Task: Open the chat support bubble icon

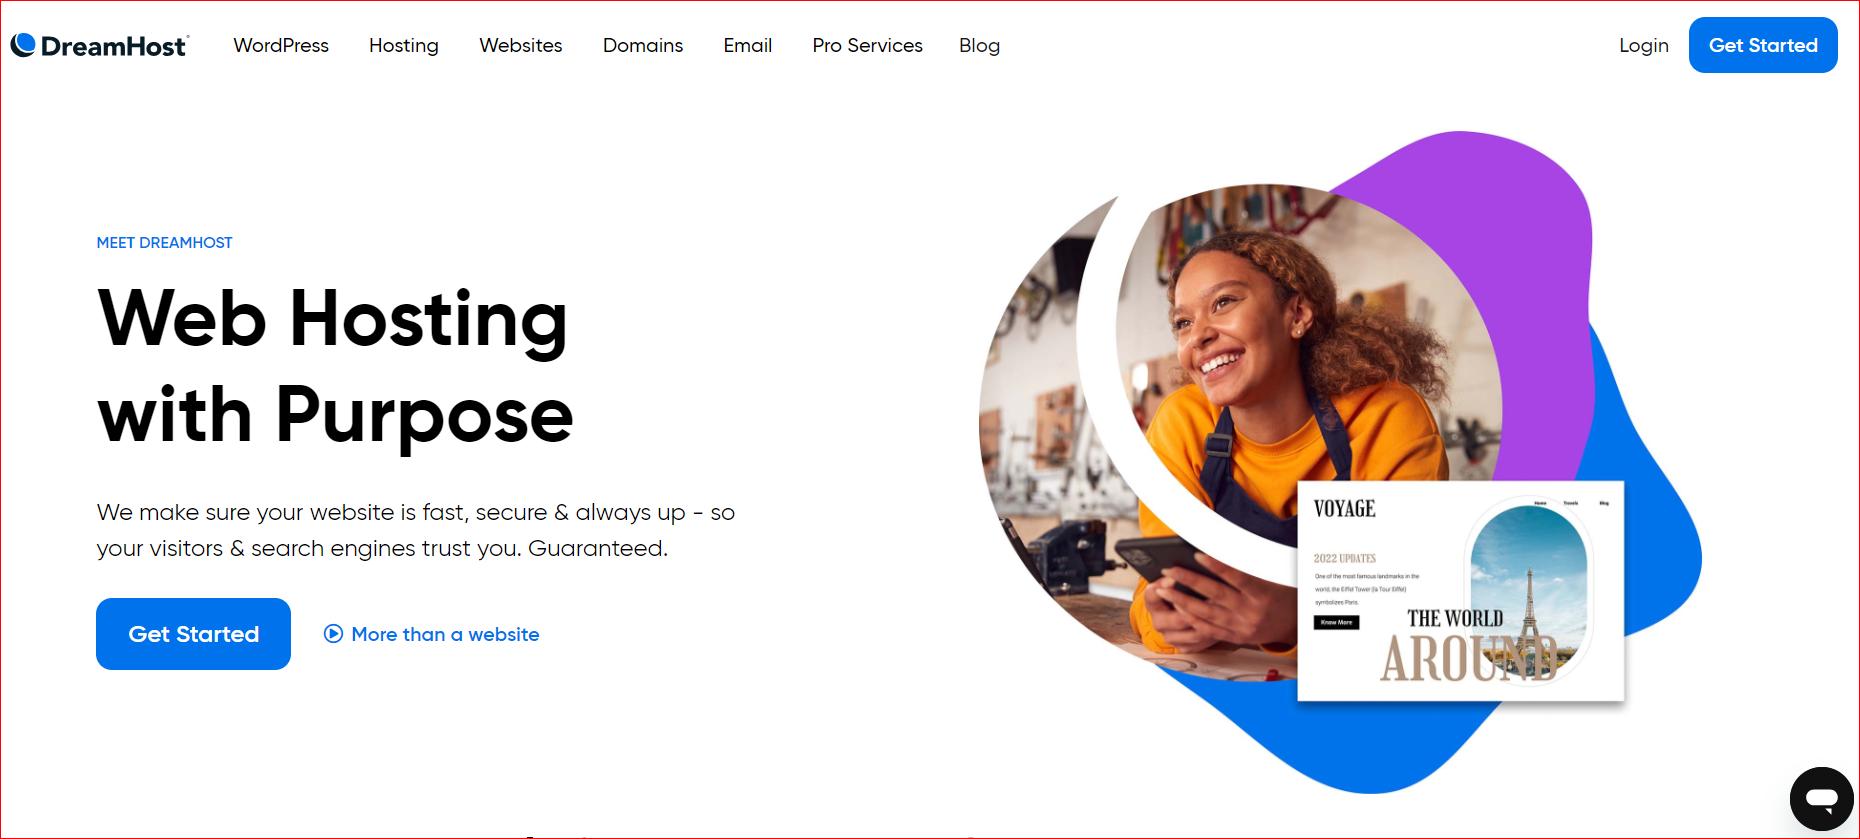Action: pos(1822,799)
